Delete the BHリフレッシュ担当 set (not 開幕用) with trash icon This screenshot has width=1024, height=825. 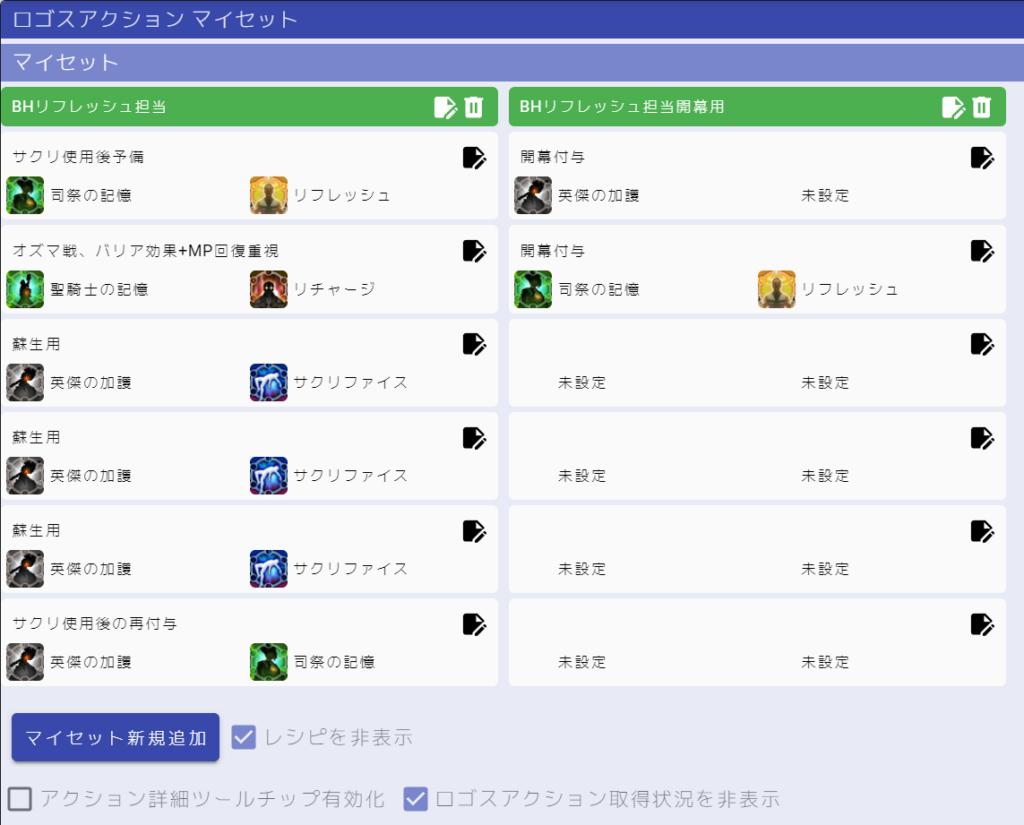[474, 107]
